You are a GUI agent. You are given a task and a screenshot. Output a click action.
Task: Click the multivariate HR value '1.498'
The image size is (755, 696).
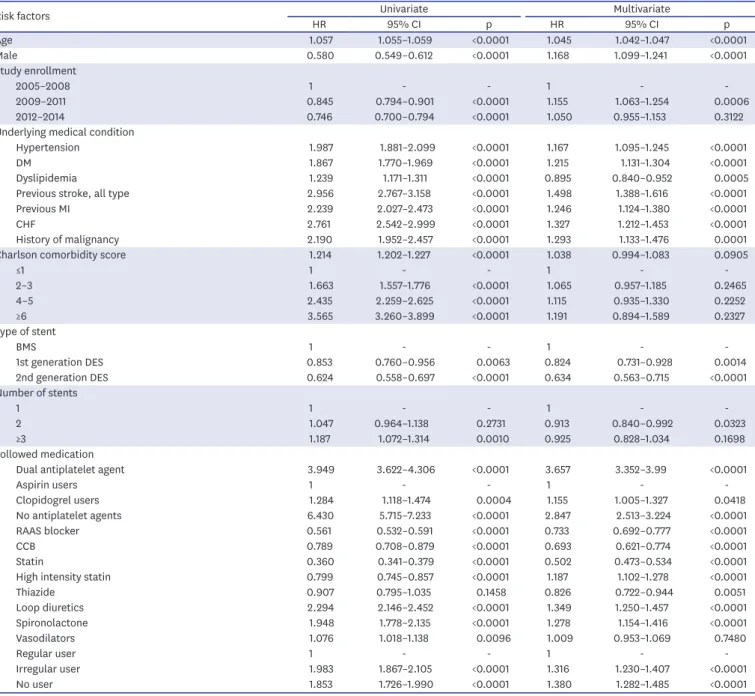click(x=559, y=194)
